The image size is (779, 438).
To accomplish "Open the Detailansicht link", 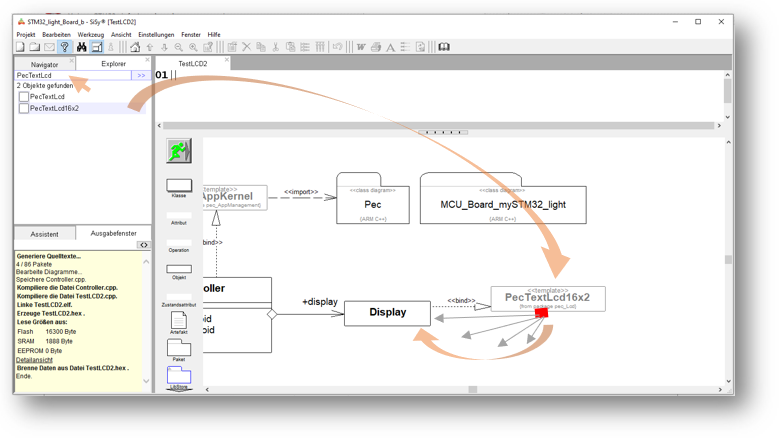I will coord(35,360).
